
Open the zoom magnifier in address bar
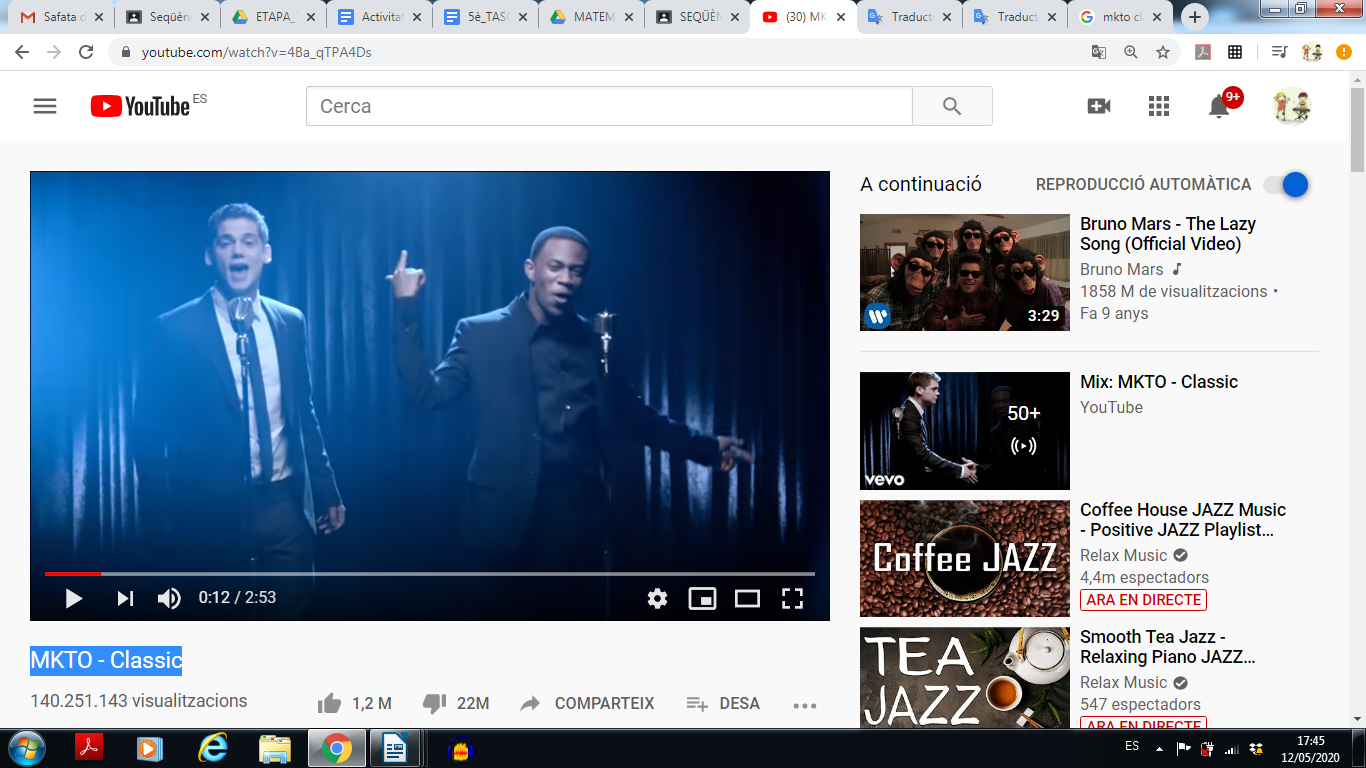pos(1131,52)
